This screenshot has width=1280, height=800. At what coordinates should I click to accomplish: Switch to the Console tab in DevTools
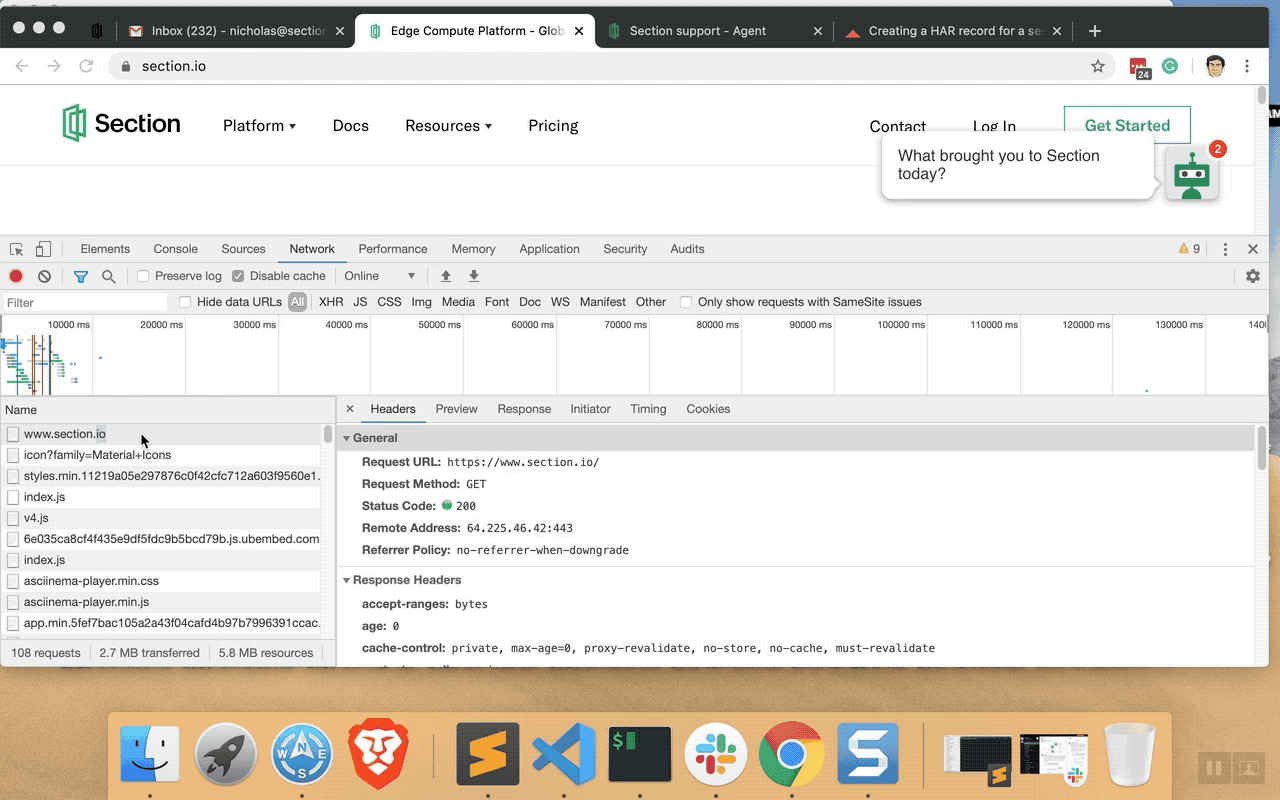click(x=175, y=249)
